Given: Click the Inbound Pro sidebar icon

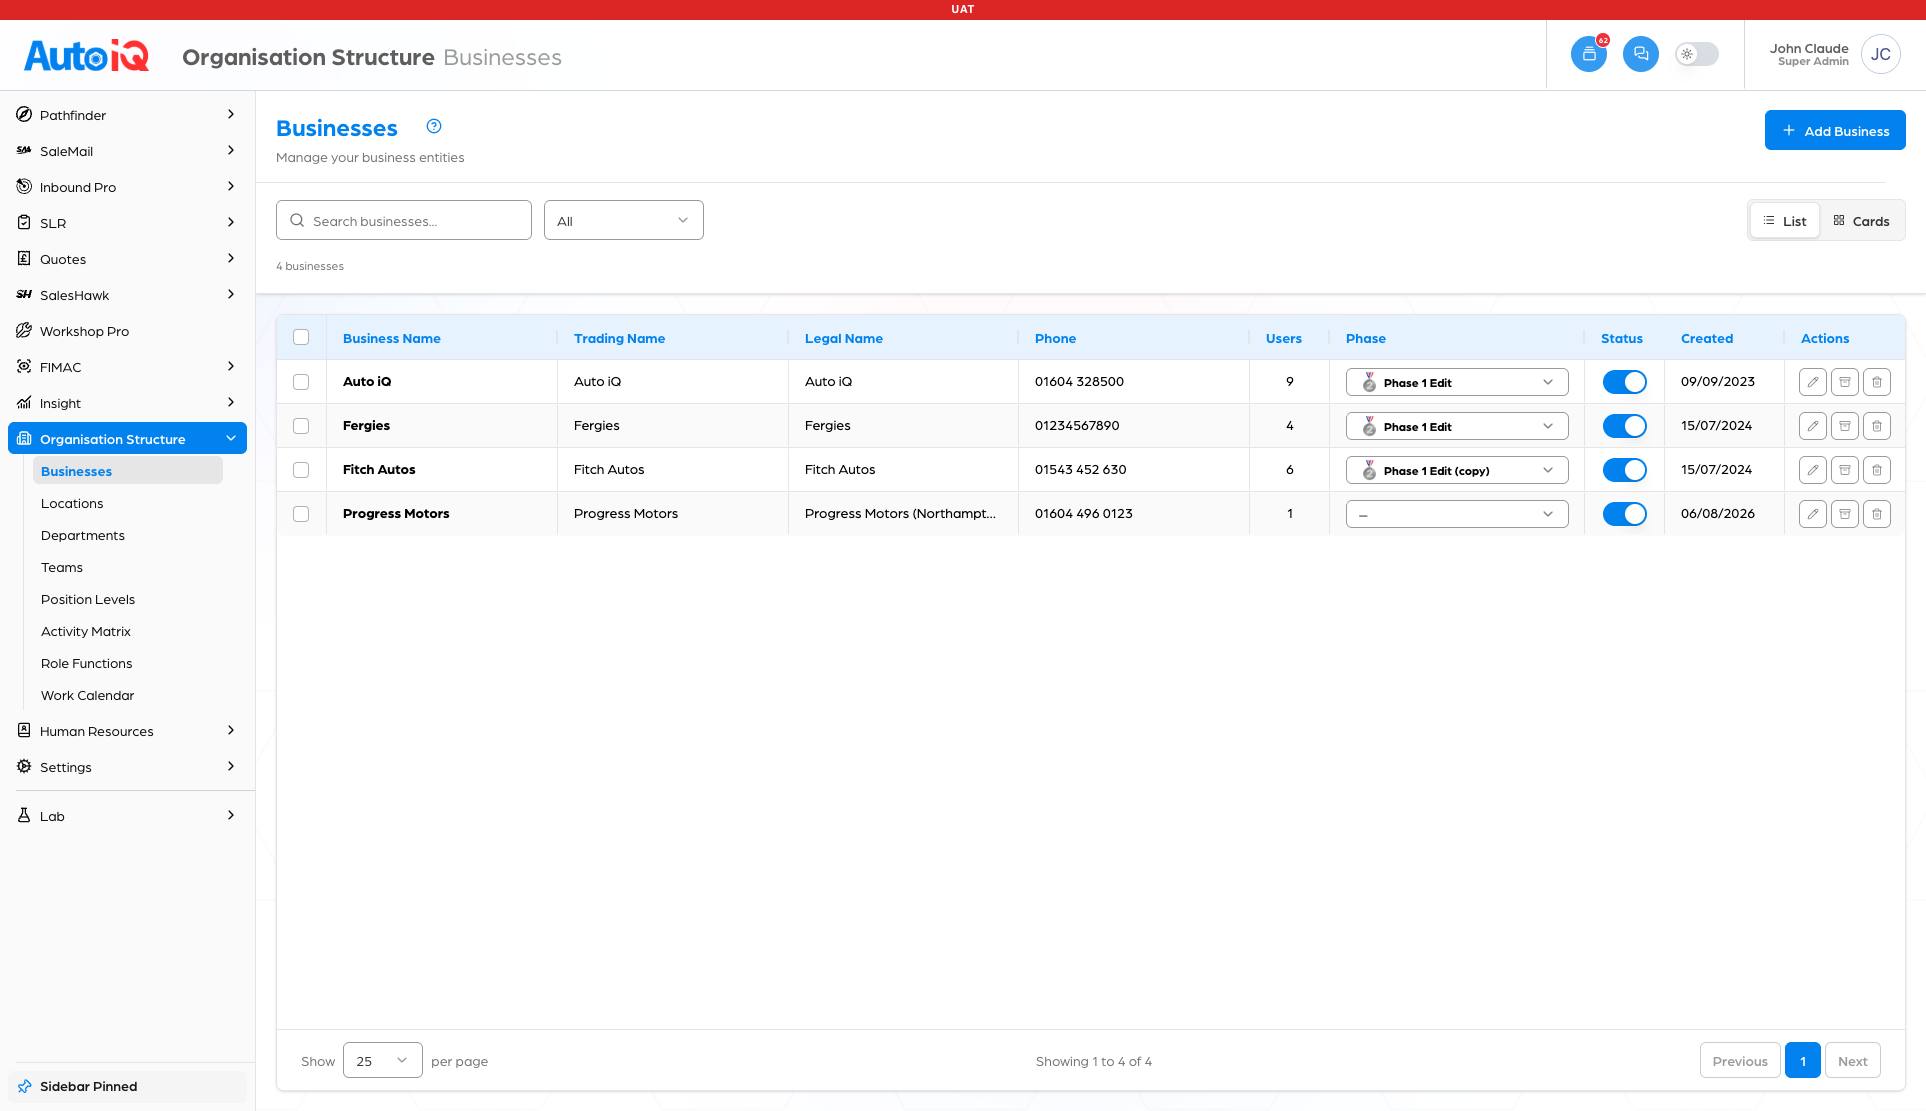Looking at the screenshot, I should click(x=24, y=187).
